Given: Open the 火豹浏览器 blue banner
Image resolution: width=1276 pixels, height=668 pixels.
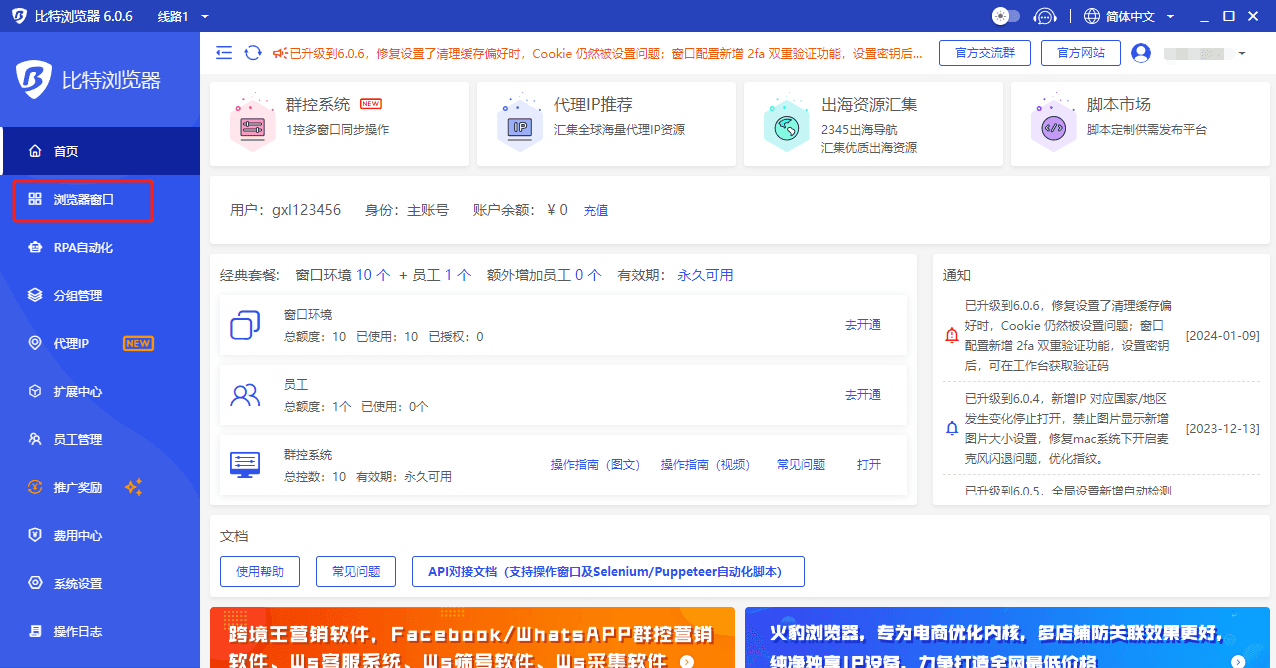Looking at the screenshot, I should (x=1006, y=638).
